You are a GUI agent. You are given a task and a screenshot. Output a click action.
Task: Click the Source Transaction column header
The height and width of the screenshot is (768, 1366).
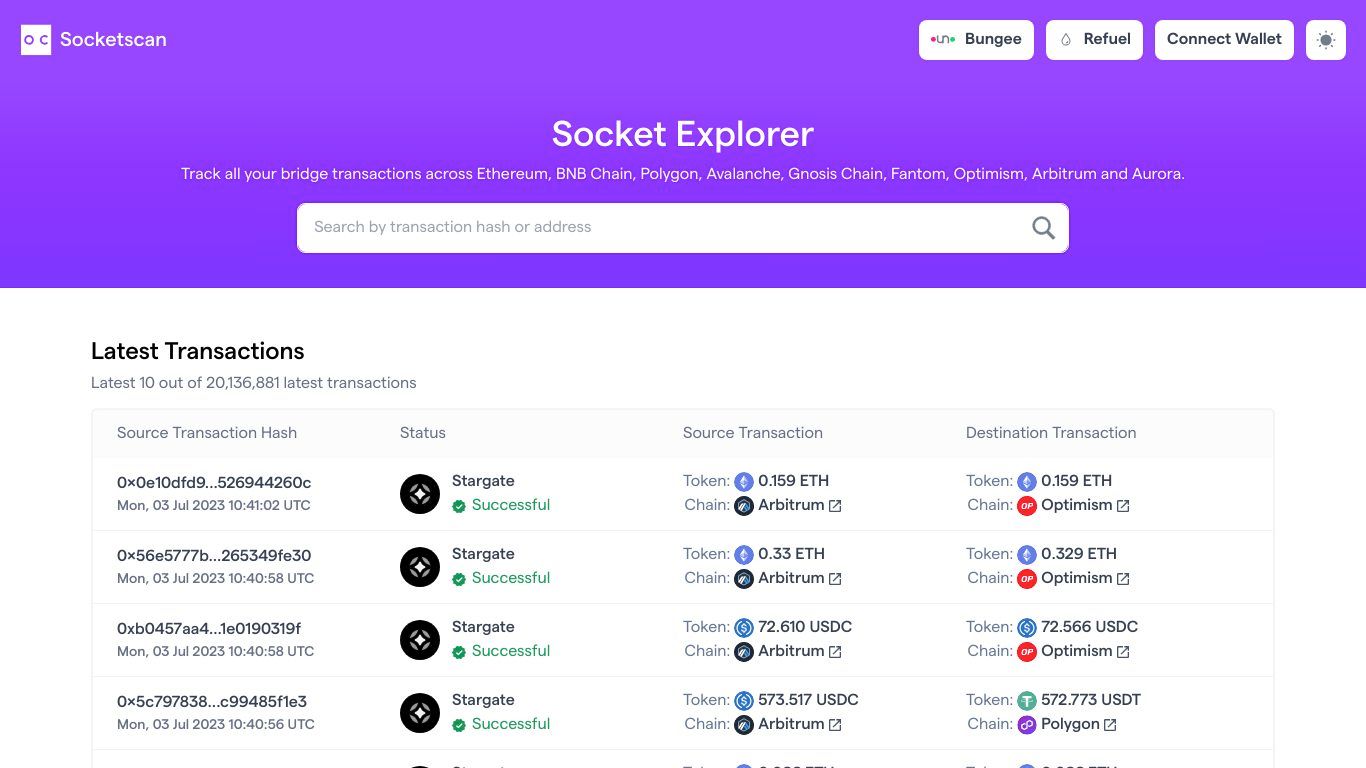(753, 433)
